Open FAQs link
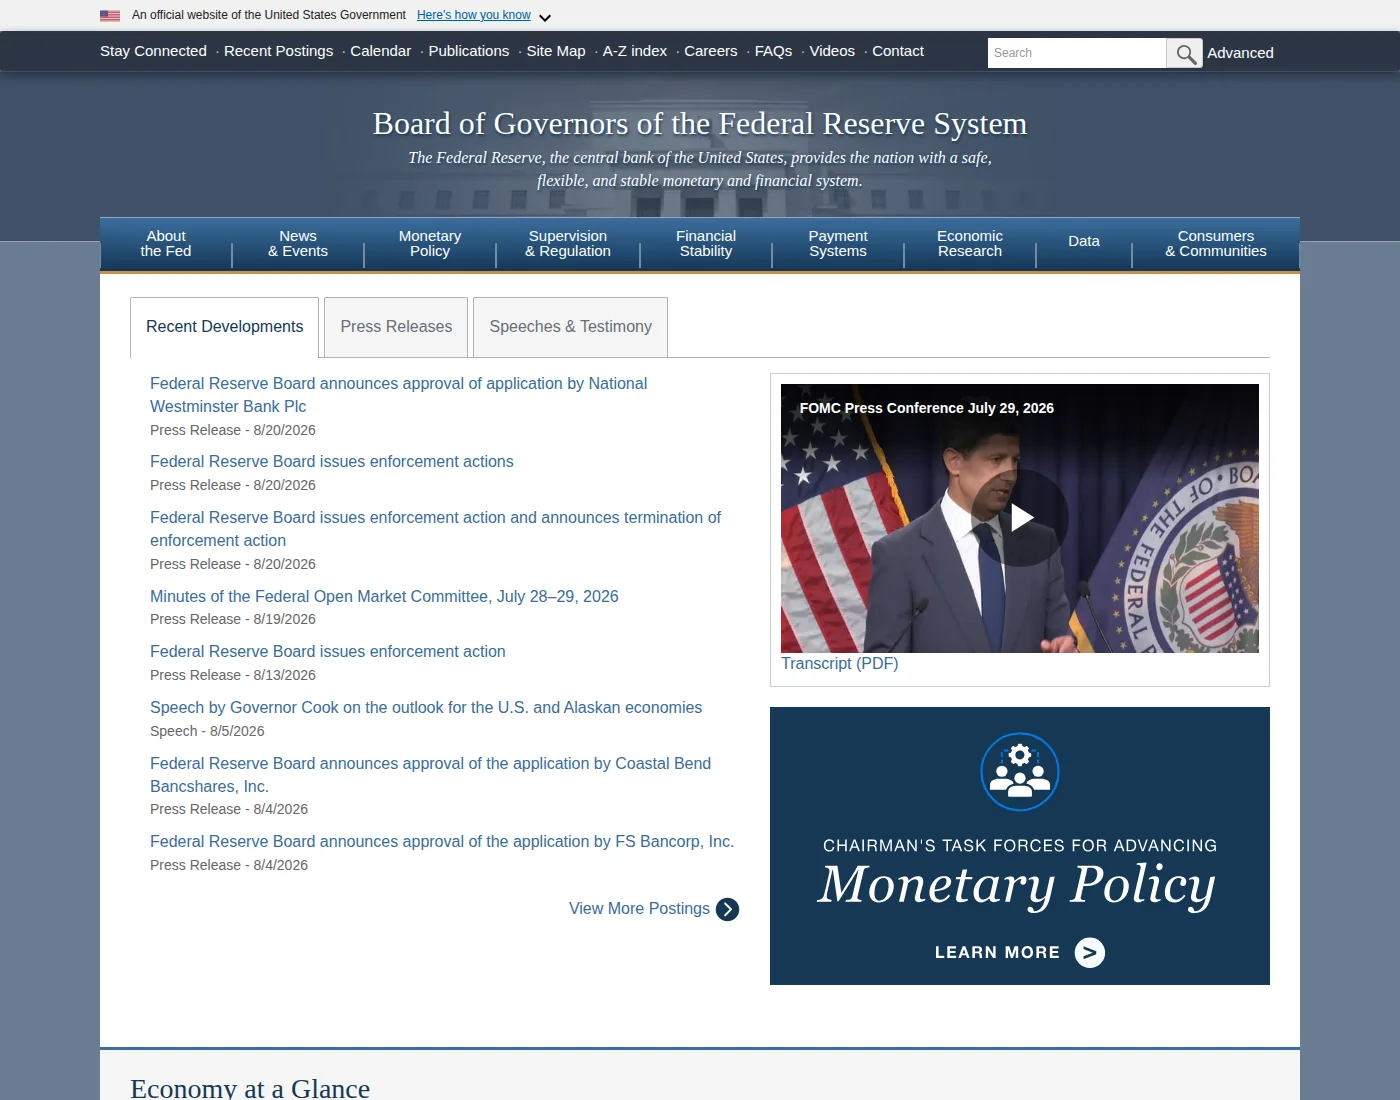Viewport: 1400px width, 1100px height. click(x=773, y=51)
